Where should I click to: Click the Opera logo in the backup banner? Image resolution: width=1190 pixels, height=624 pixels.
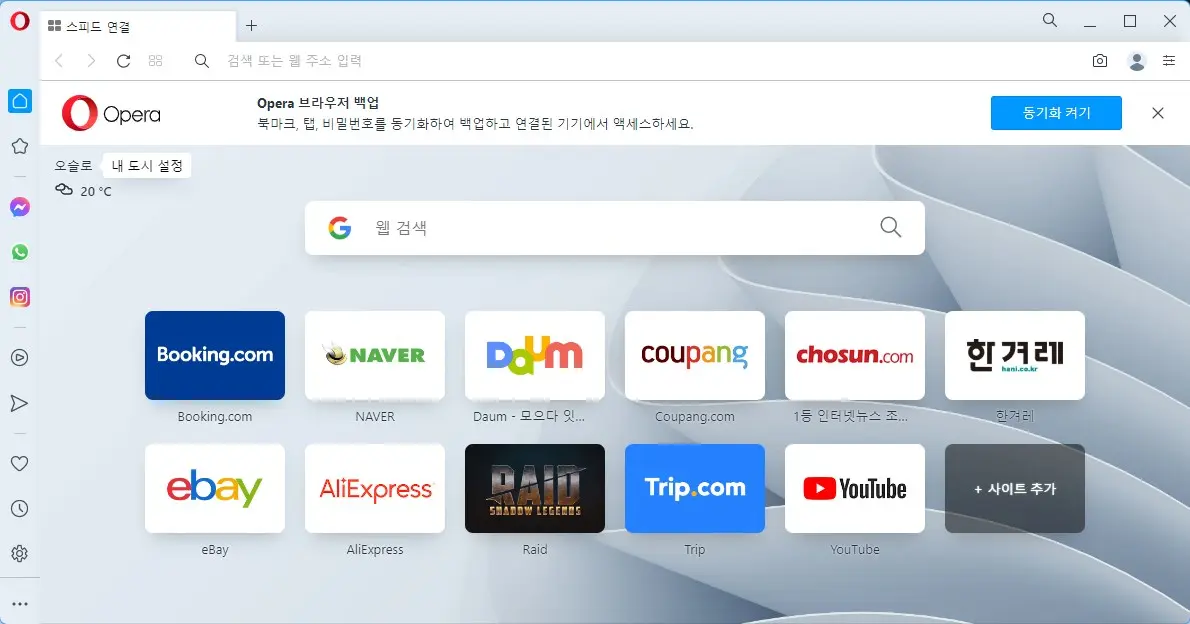pos(111,114)
